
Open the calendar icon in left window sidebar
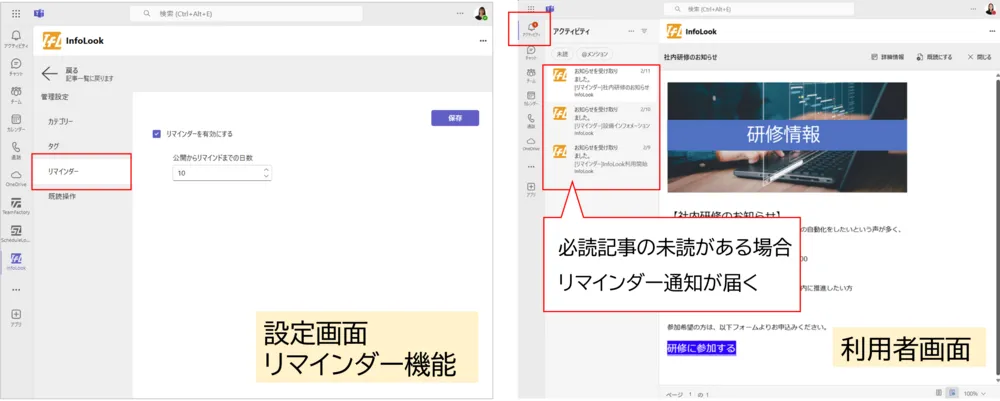pyautogui.click(x=16, y=120)
